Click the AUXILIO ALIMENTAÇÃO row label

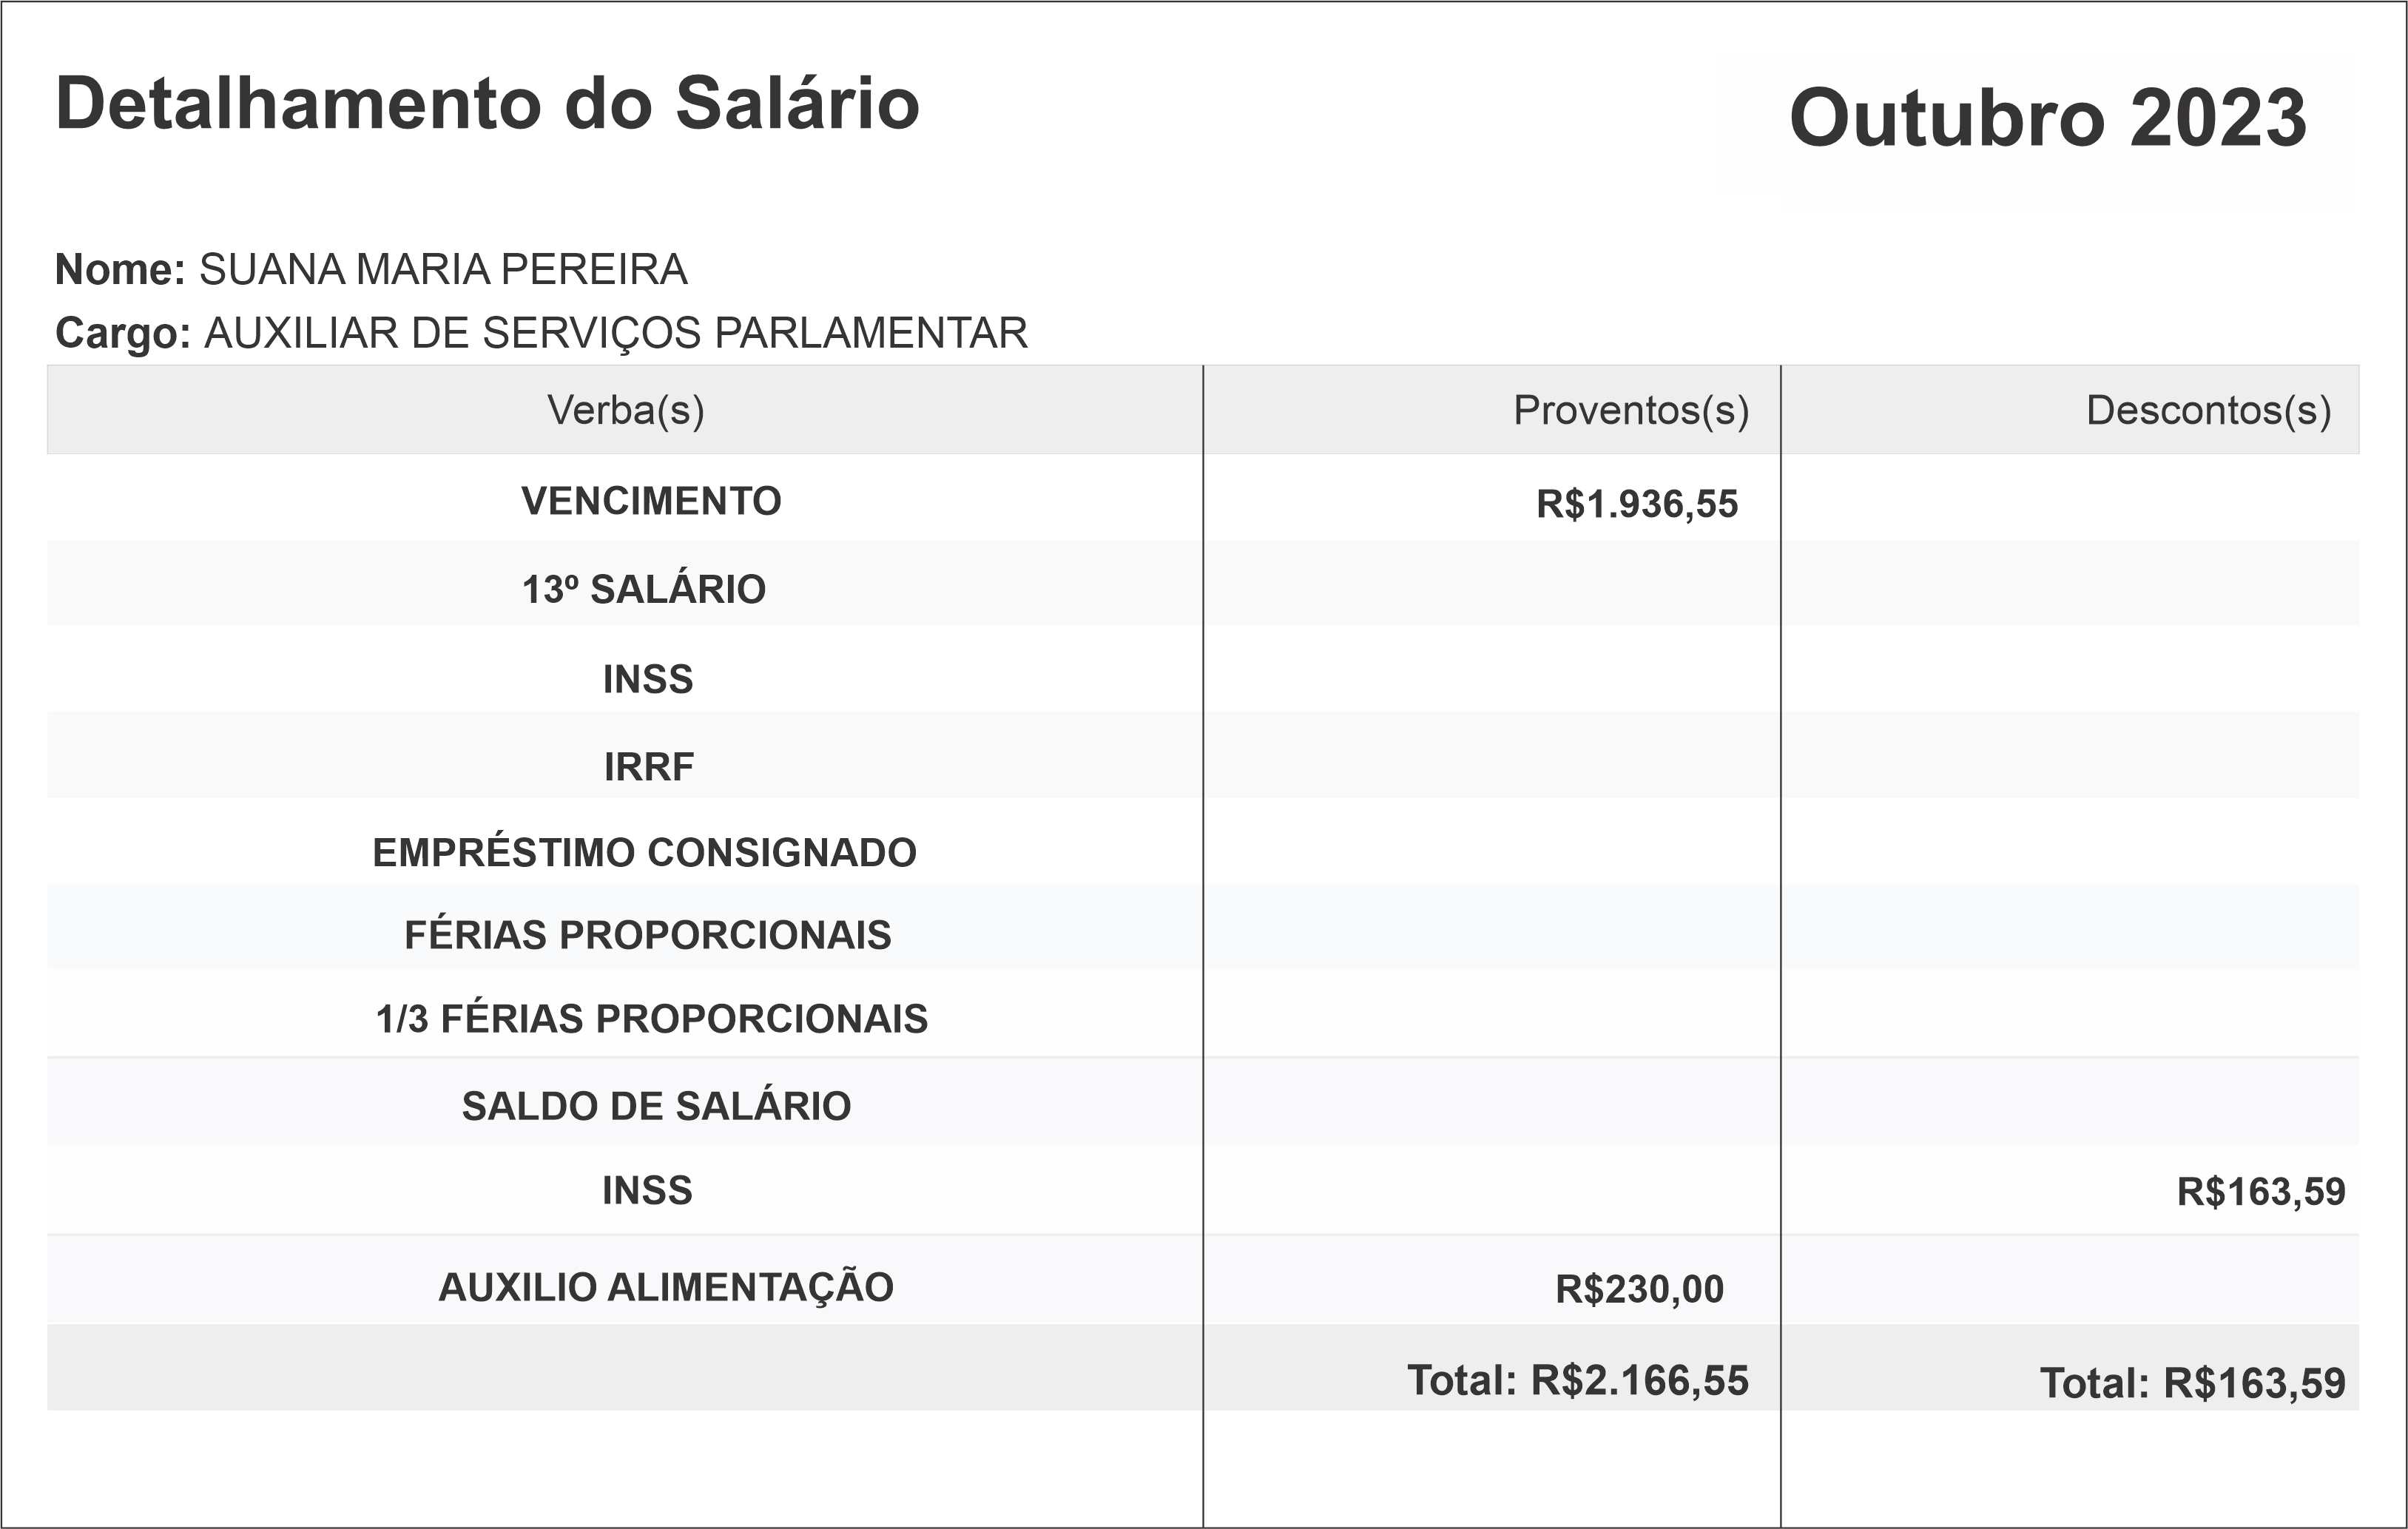[x=666, y=1287]
